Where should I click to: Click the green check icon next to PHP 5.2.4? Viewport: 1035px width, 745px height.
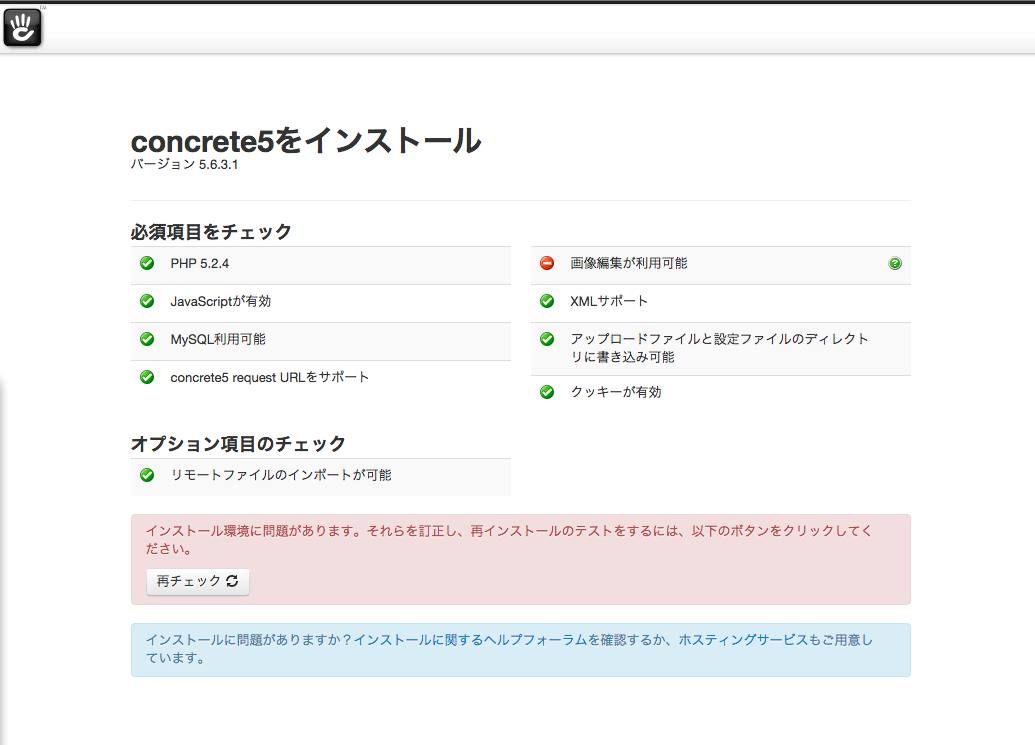pyautogui.click(x=147, y=263)
